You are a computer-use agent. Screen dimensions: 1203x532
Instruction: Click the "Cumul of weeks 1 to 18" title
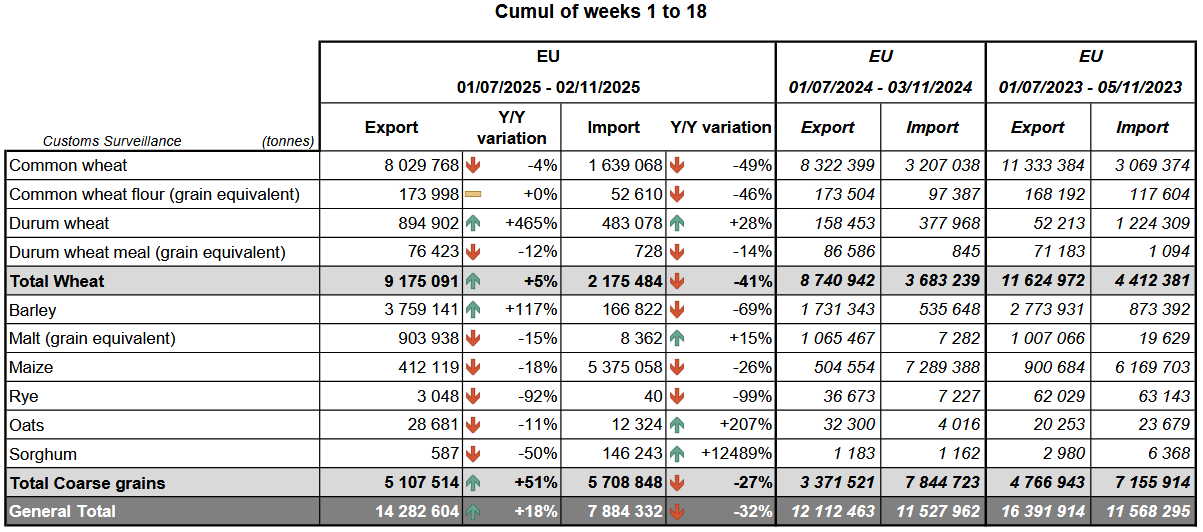point(601,12)
